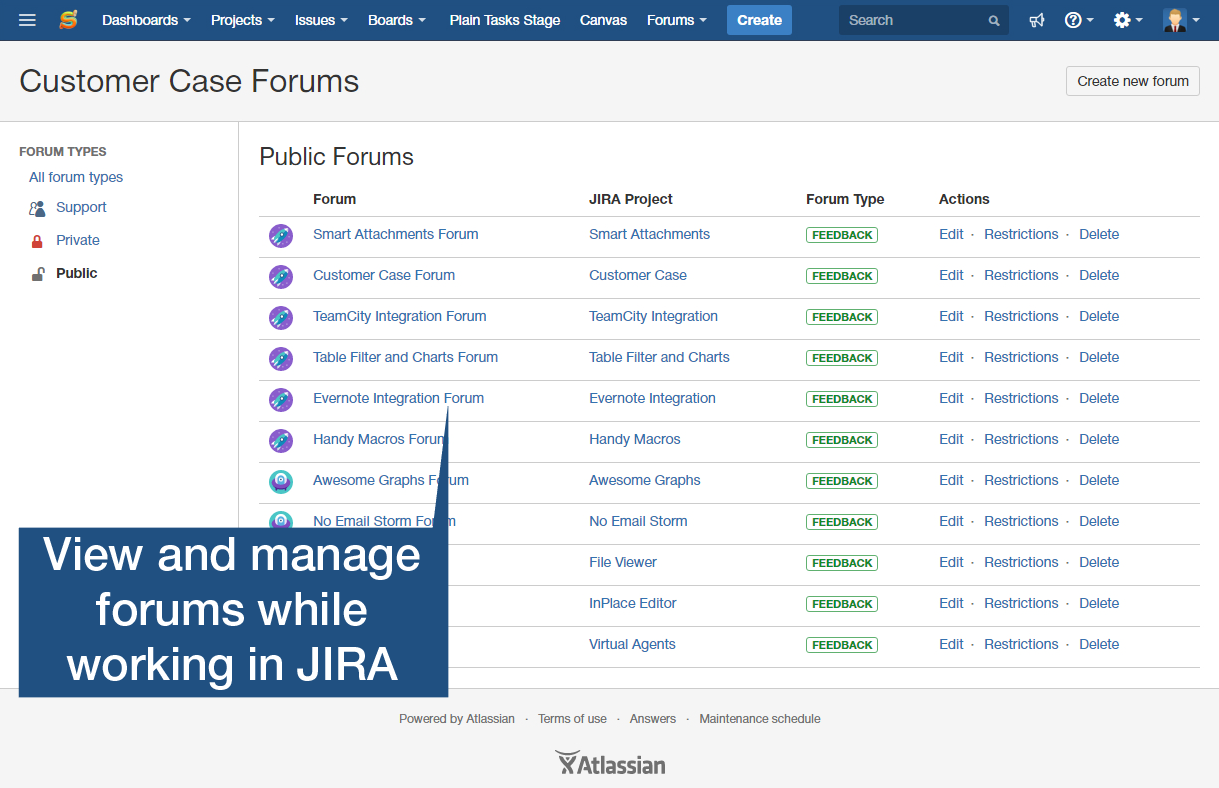1219x788 pixels.
Task: Click the Public unlocked padlock icon
Action: point(37,274)
